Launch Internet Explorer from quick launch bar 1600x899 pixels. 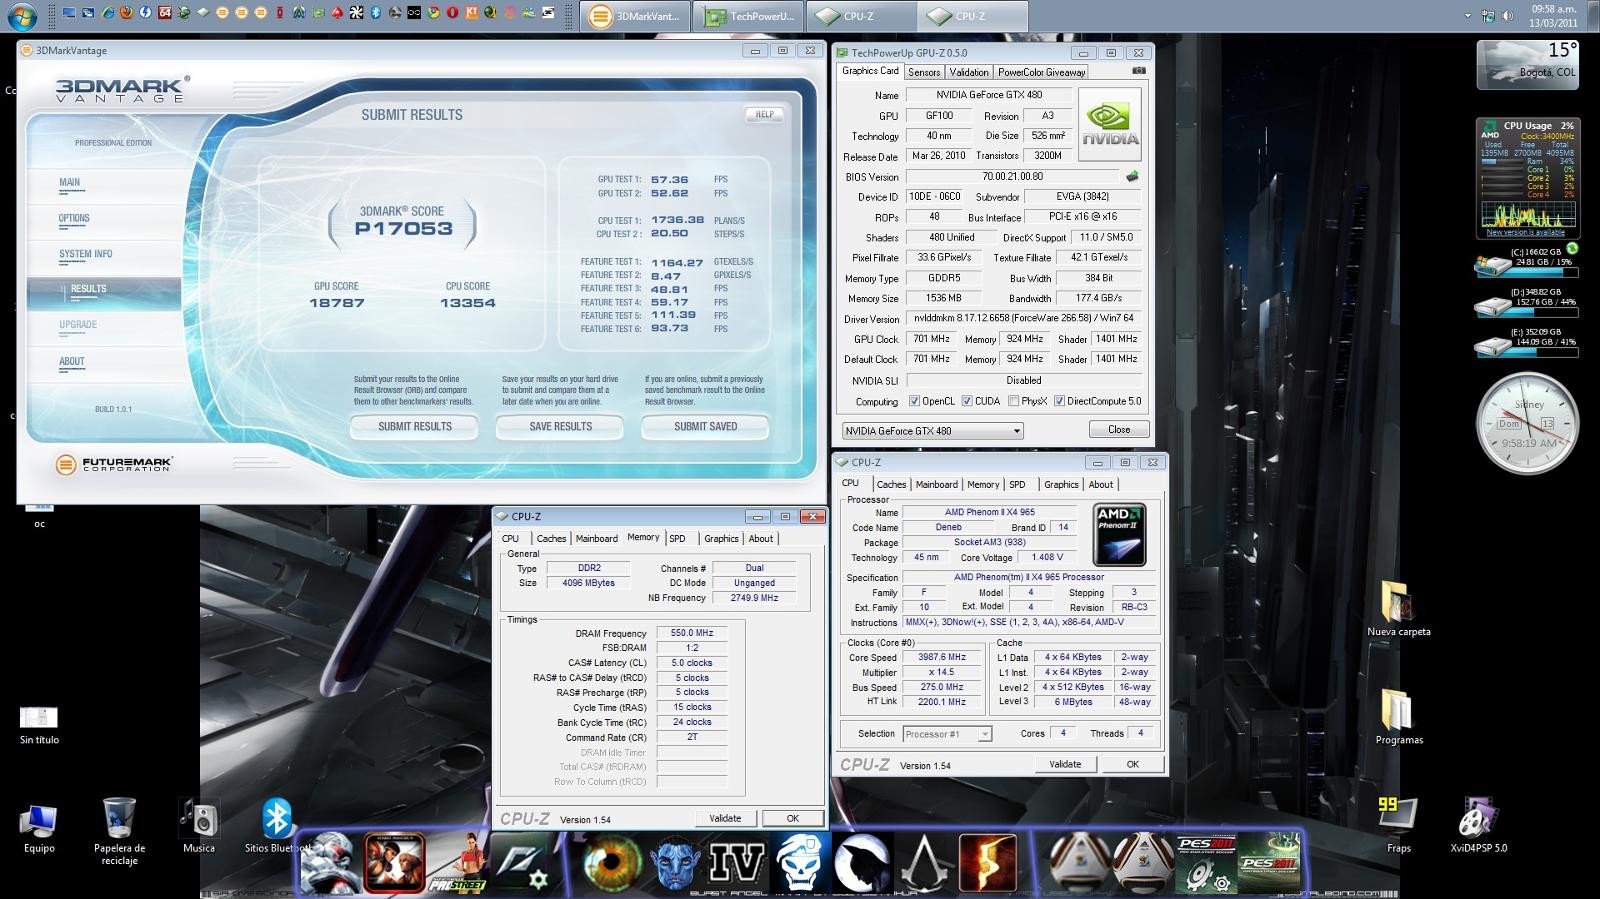click(x=107, y=13)
